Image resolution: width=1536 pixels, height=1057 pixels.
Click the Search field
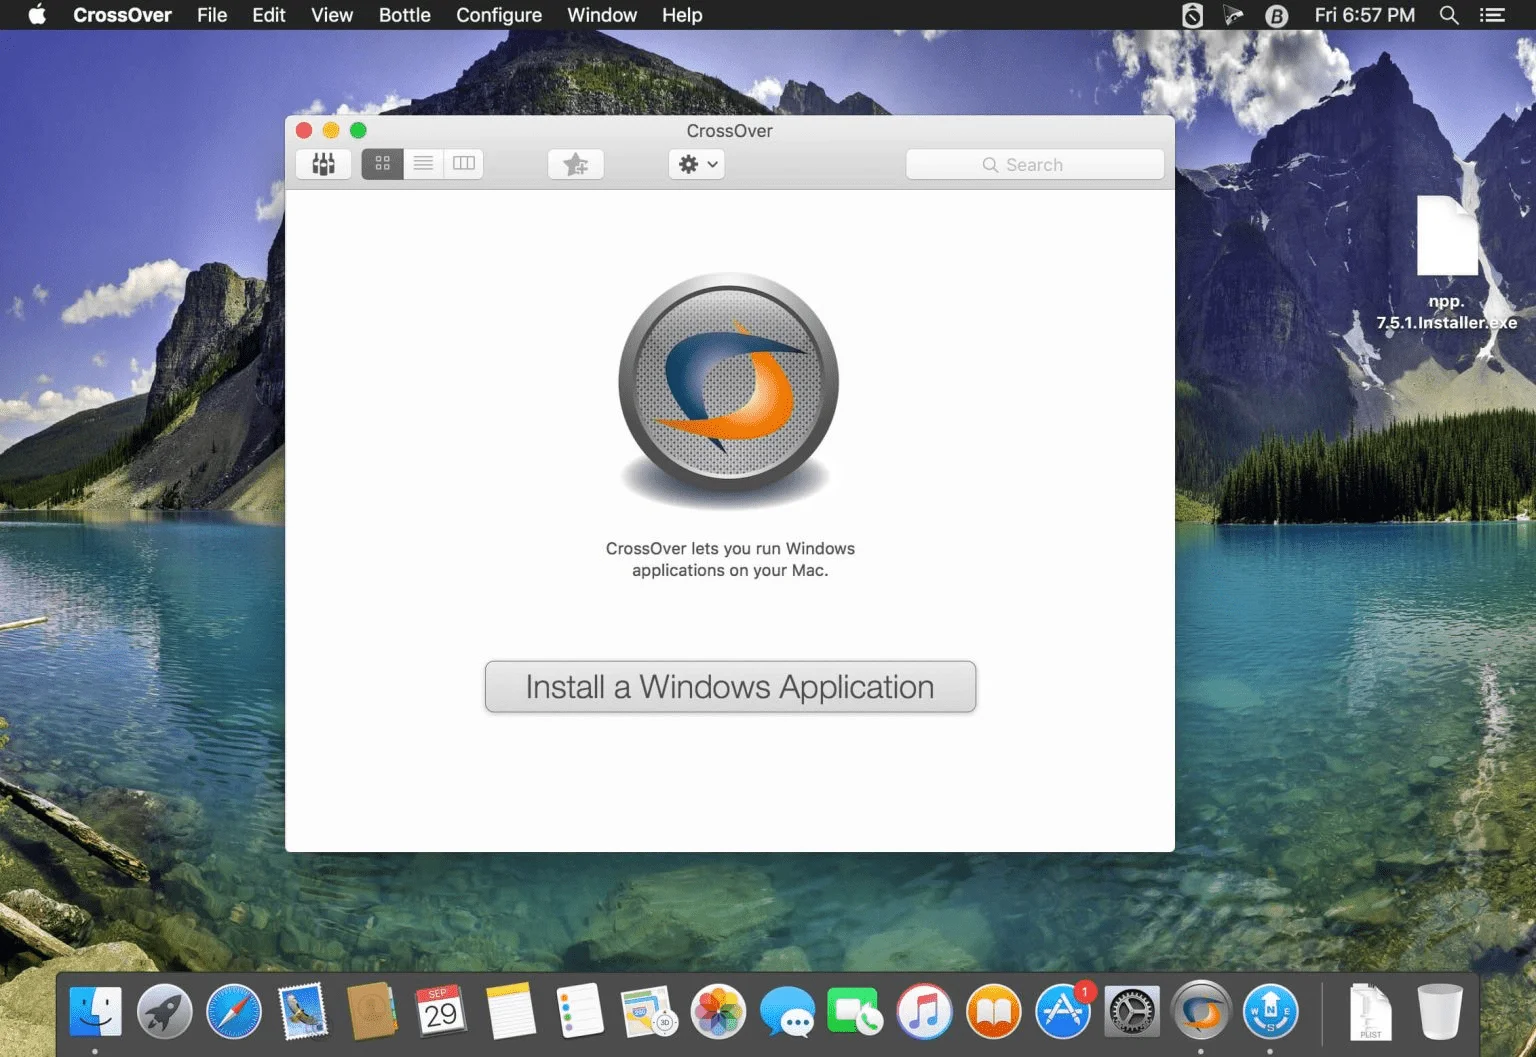tap(1035, 165)
